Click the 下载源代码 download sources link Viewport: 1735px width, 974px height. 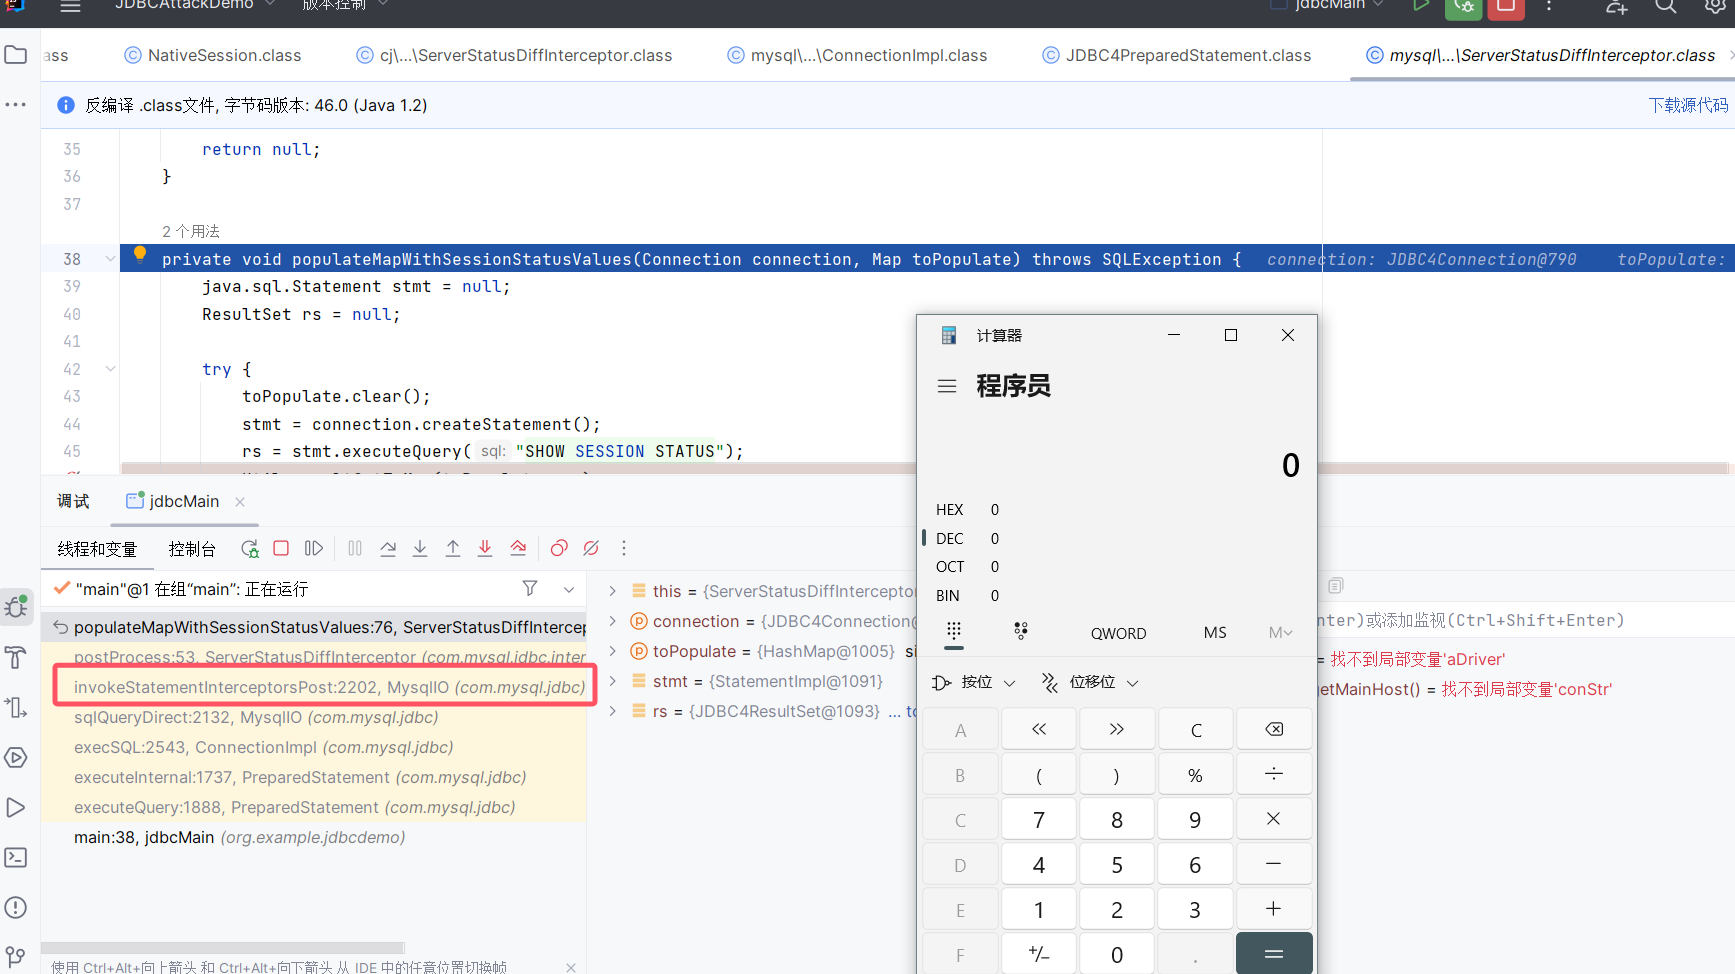[1688, 105]
